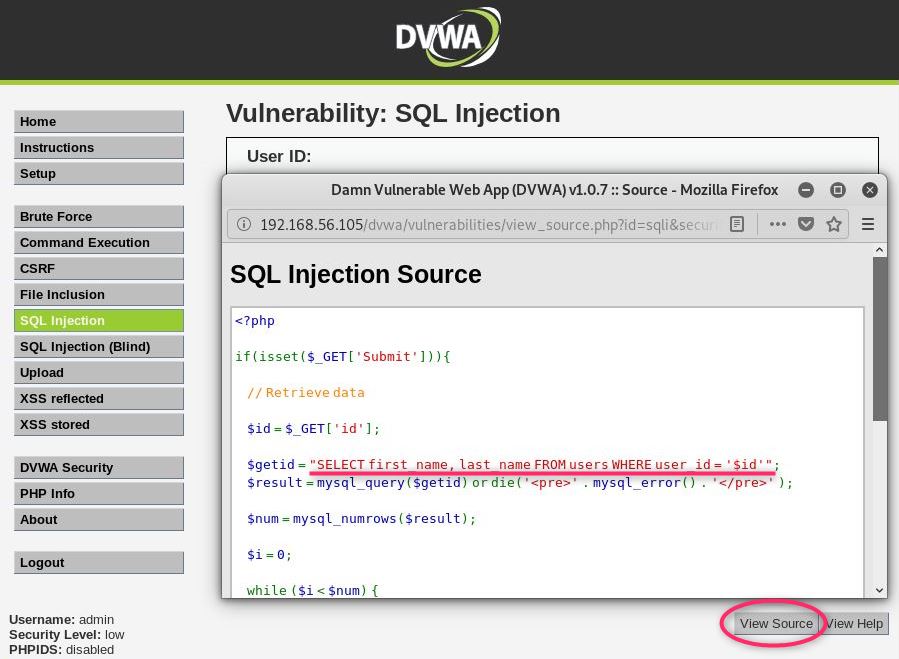The height and width of the screenshot is (659, 899).
Task: Open About page
Action: (x=99, y=520)
